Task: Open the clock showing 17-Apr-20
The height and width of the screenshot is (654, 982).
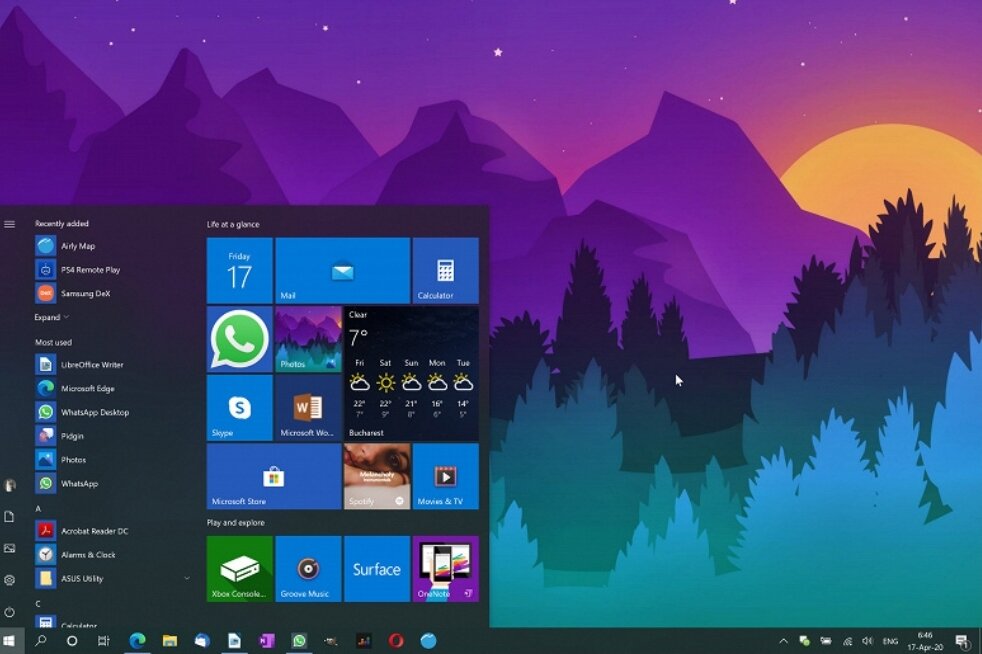Action: pyautogui.click(x=925, y=641)
